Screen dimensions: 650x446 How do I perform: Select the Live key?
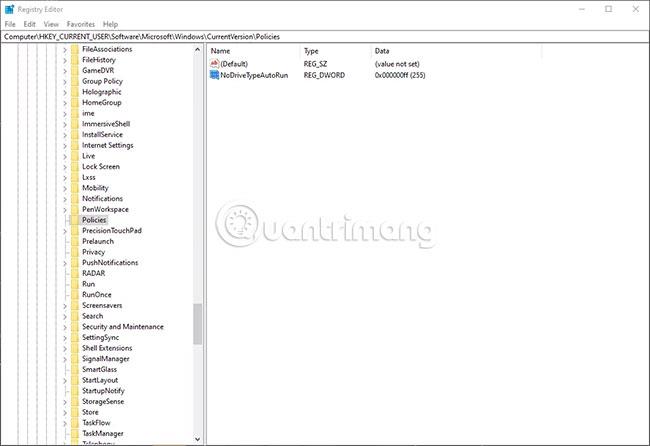88,156
